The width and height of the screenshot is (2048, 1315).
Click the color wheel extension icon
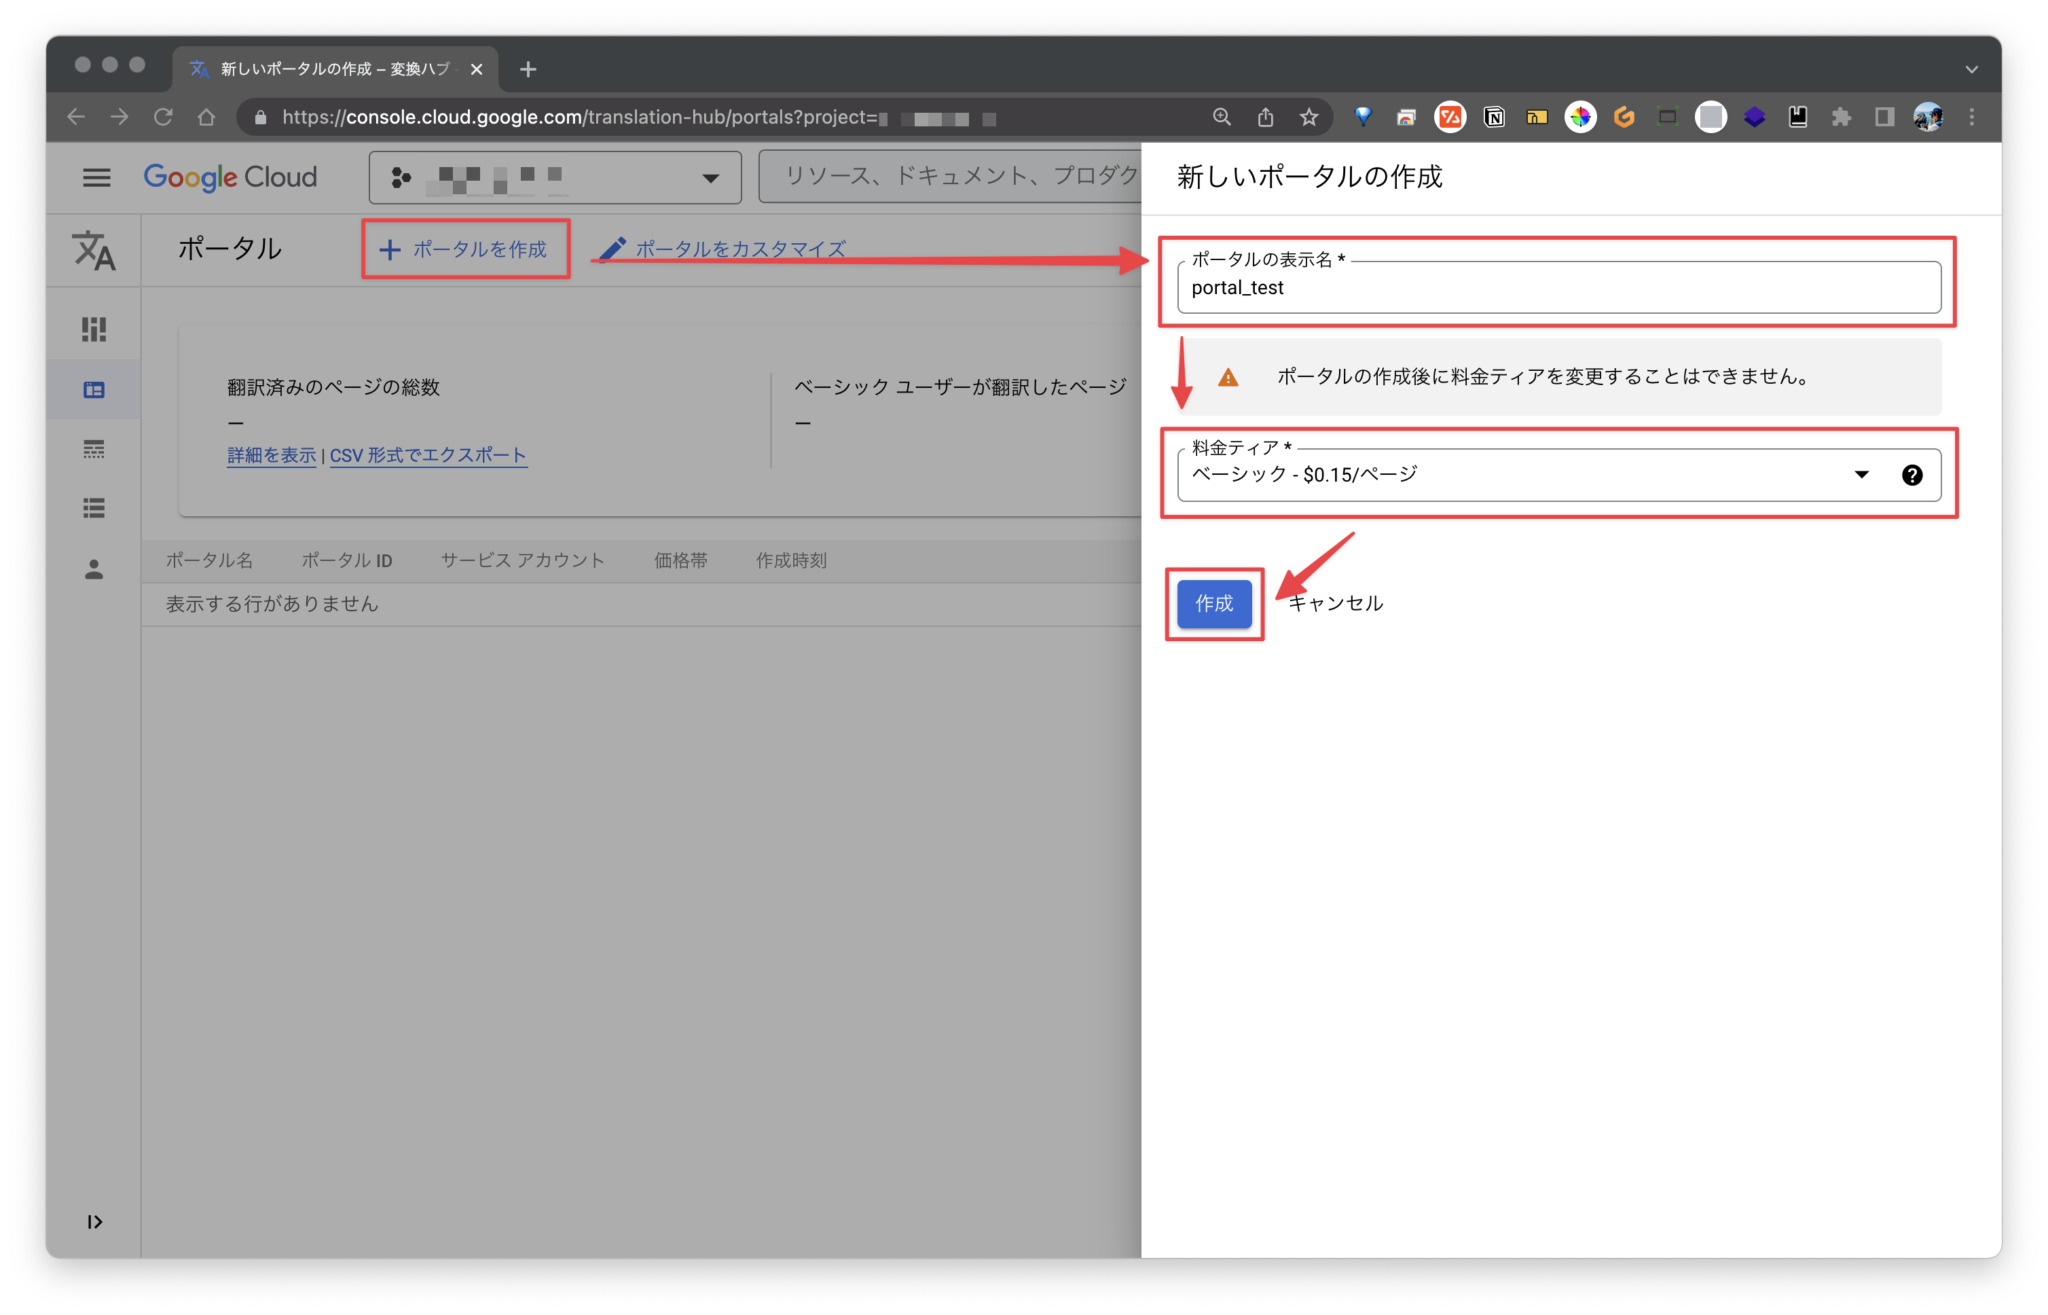pos(1580,117)
